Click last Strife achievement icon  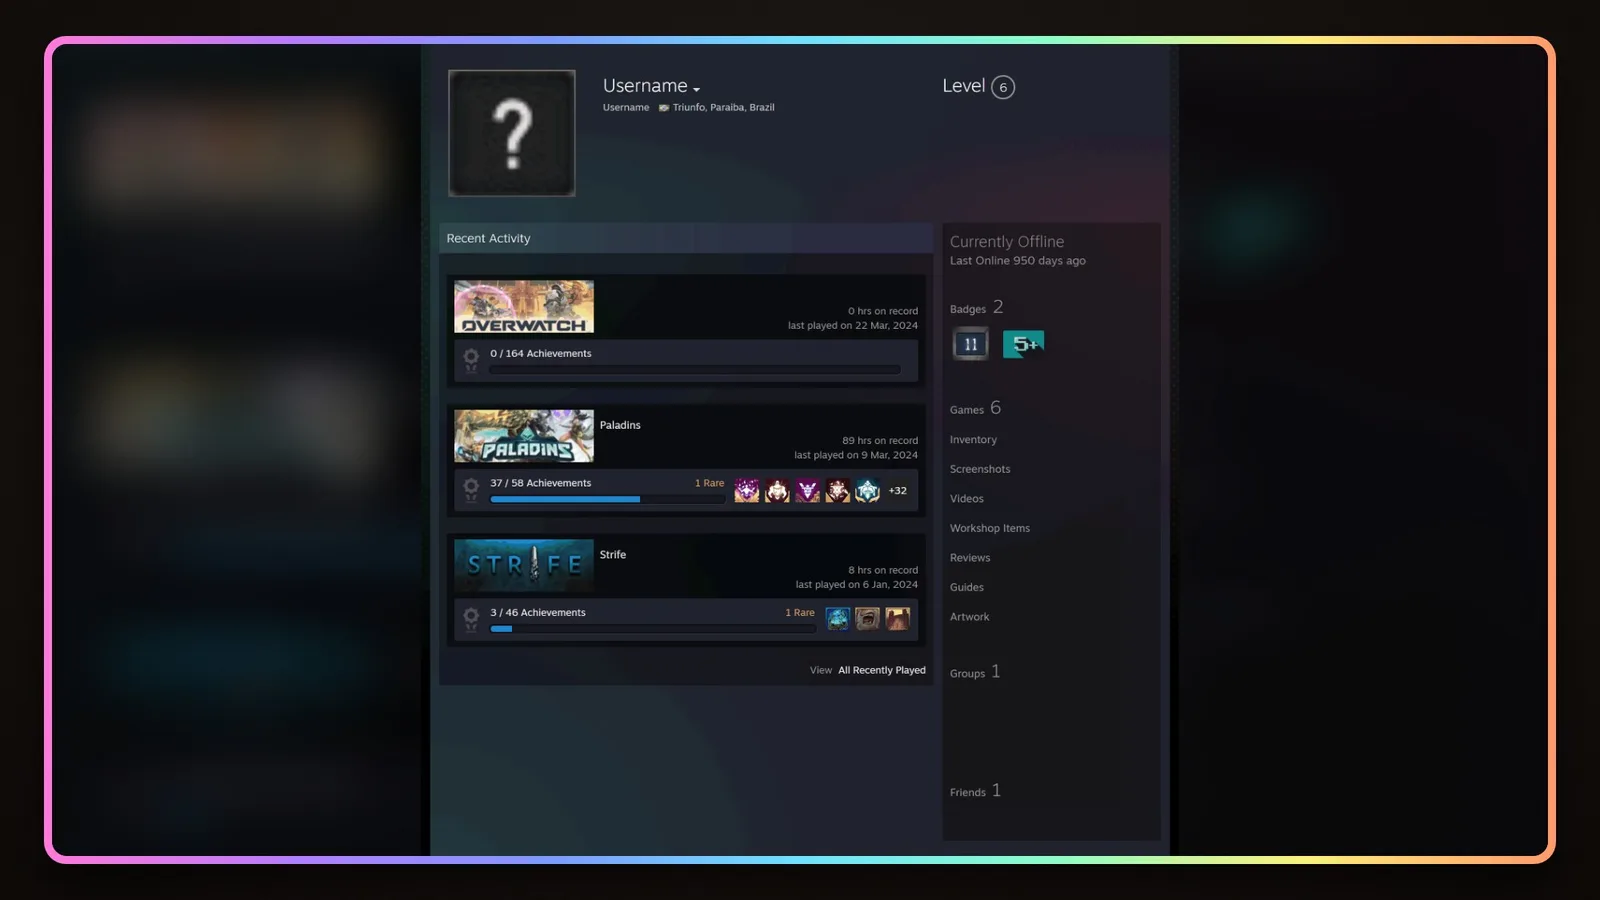898,619
